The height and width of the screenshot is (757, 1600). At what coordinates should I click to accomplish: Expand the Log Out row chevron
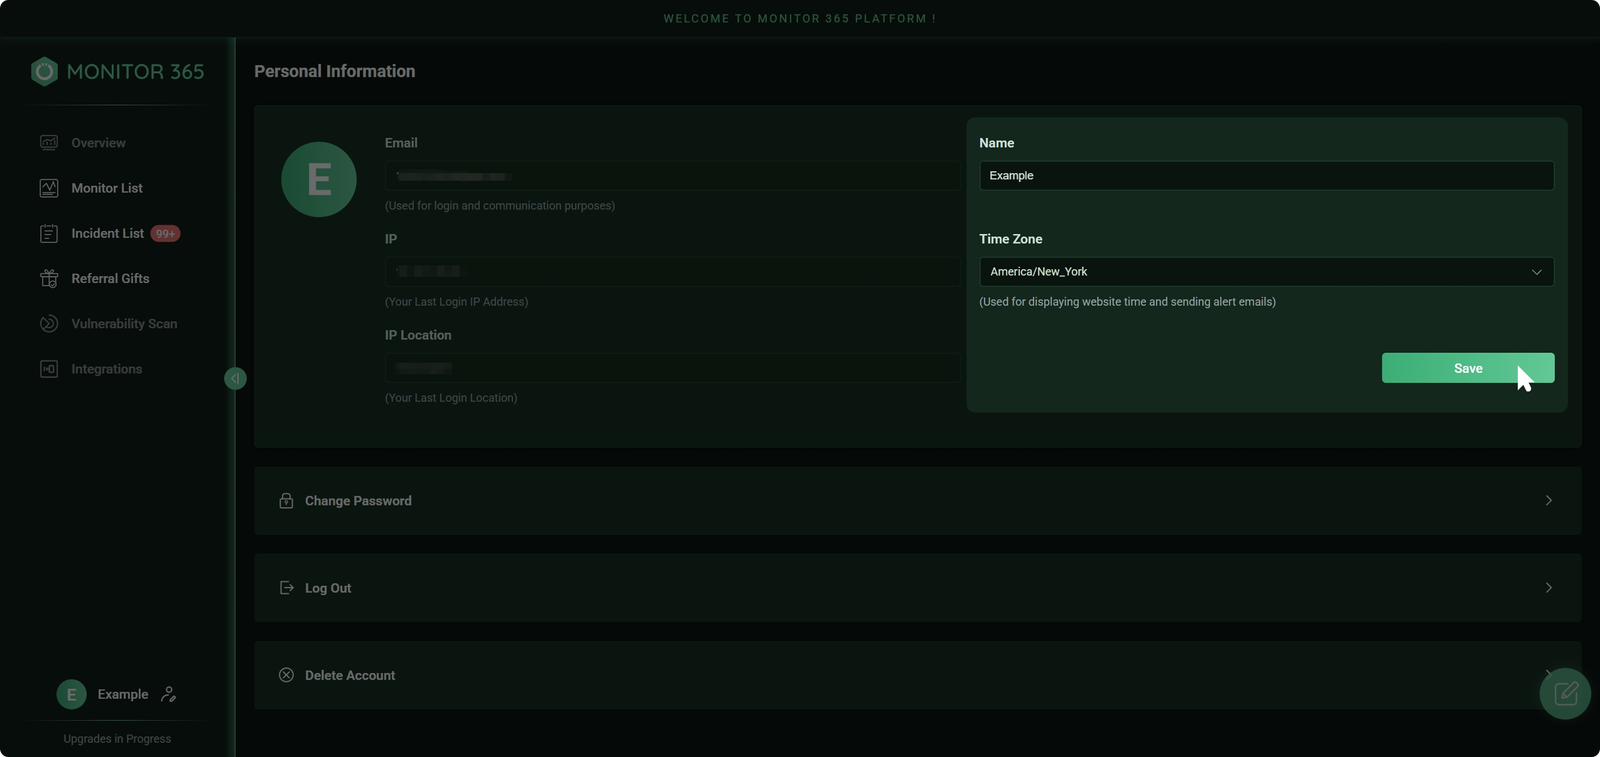pyautogui.click(x=1548, y=588)
